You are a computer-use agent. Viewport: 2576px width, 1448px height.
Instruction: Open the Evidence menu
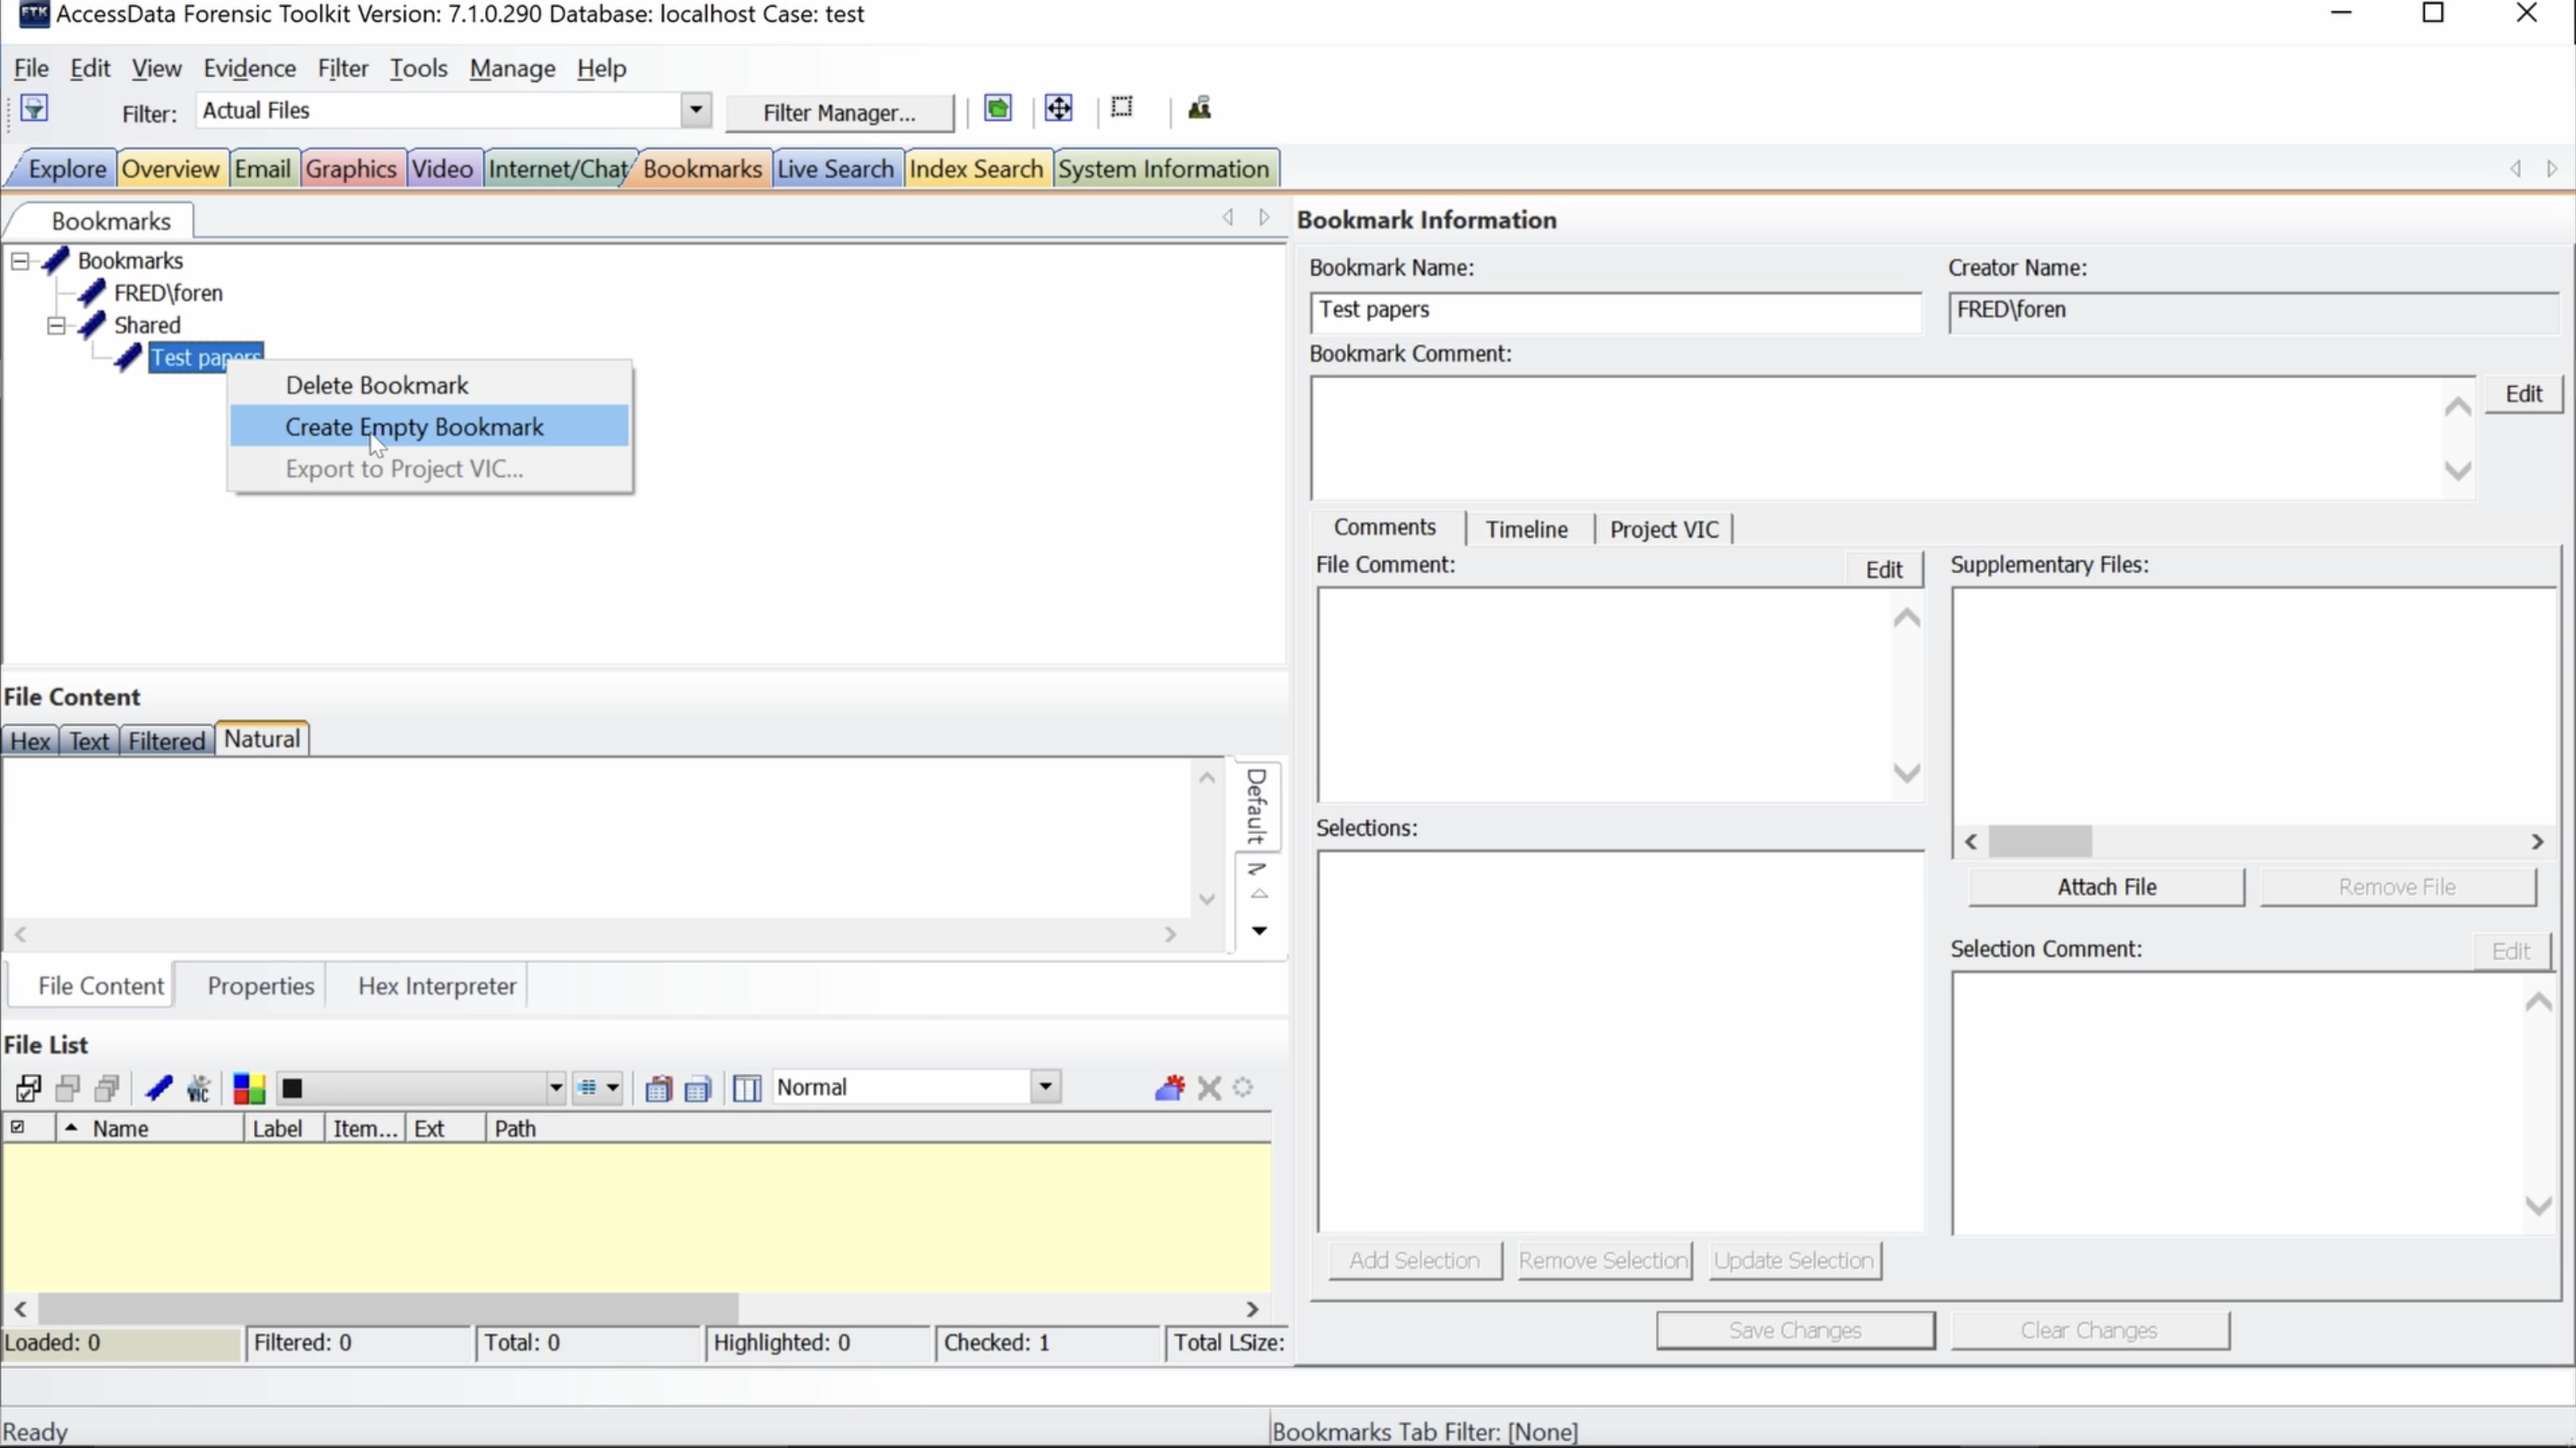click(250, 68)
